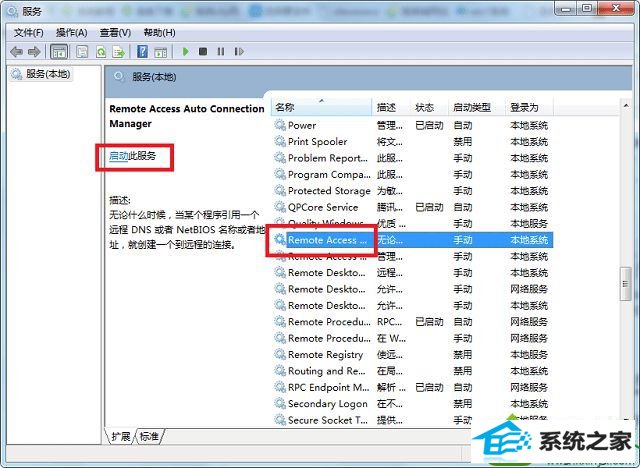Select the highlighted Remote Access service row

click(412, 240)
